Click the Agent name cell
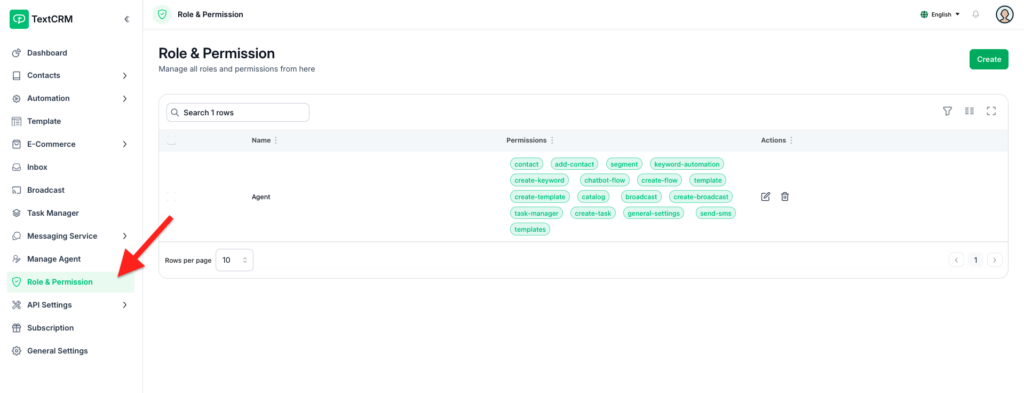1024x393 pixels. pos(261,196)
